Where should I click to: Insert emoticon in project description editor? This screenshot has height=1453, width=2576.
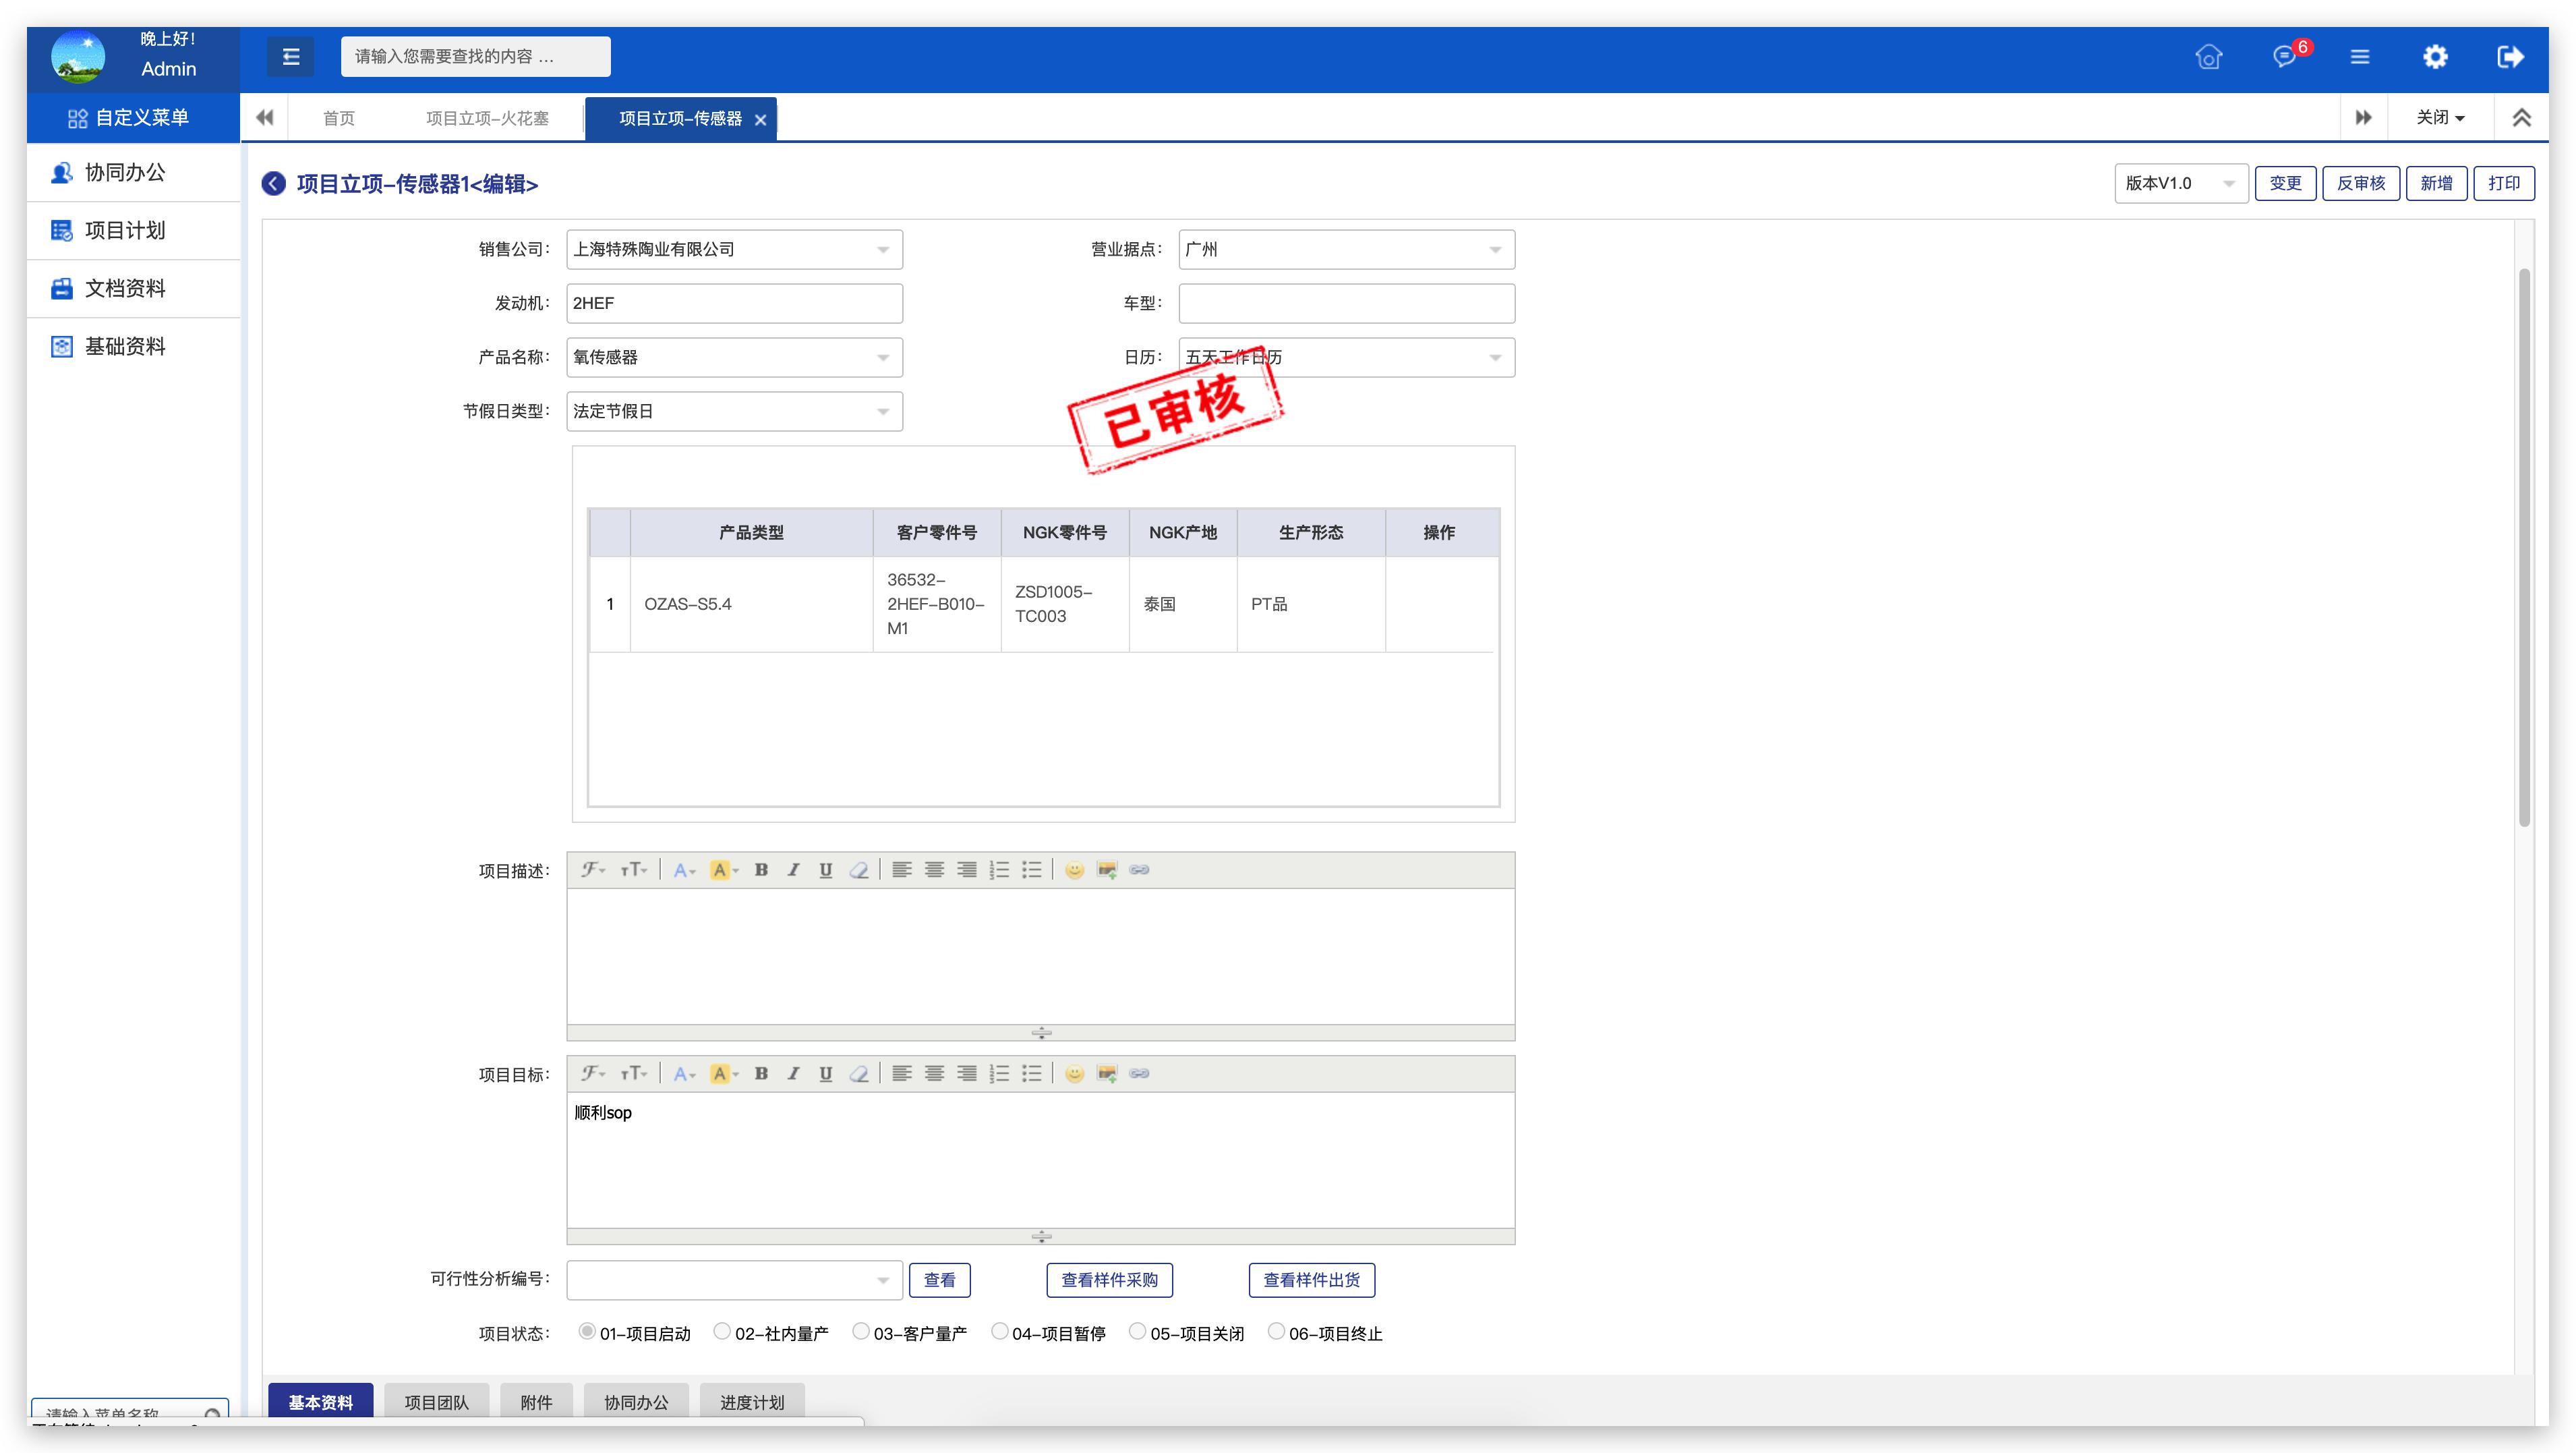pyautogui.click(x=1074, y=870)
